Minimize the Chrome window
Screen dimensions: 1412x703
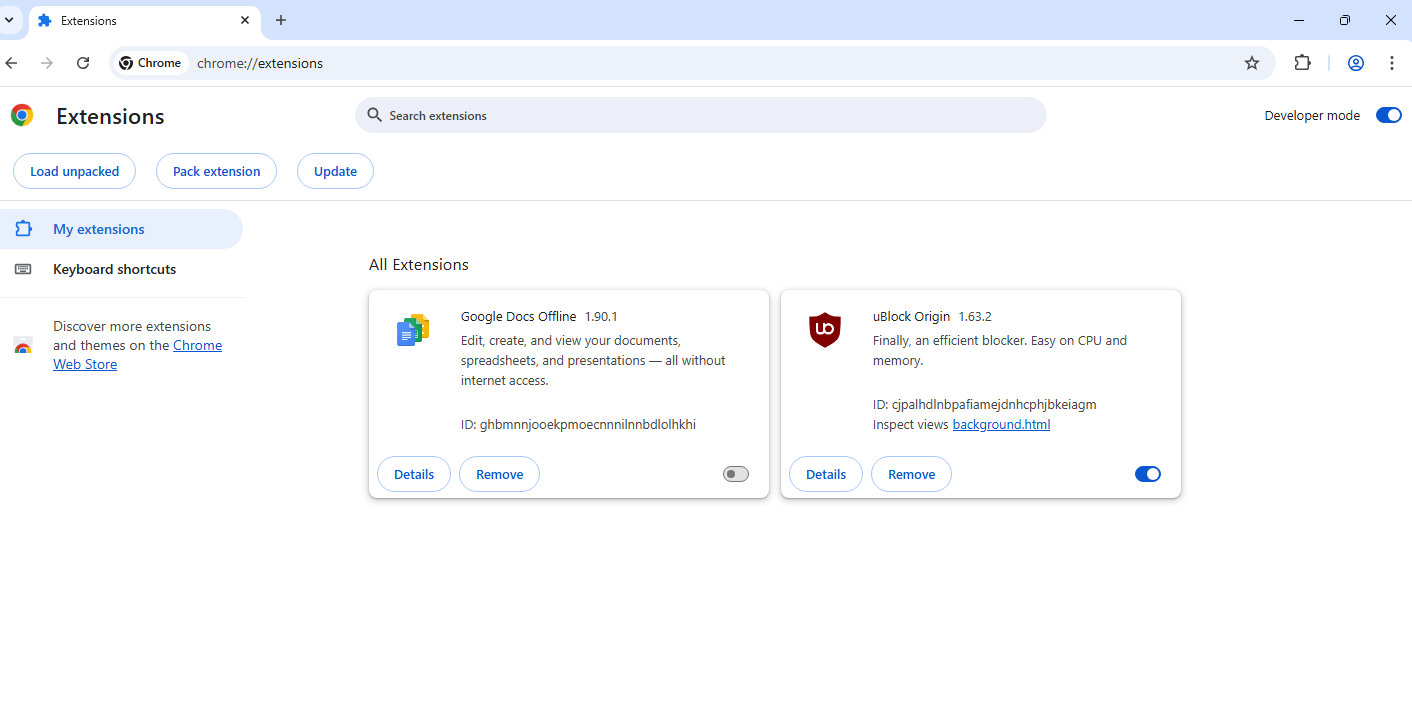pos(1299,20)
